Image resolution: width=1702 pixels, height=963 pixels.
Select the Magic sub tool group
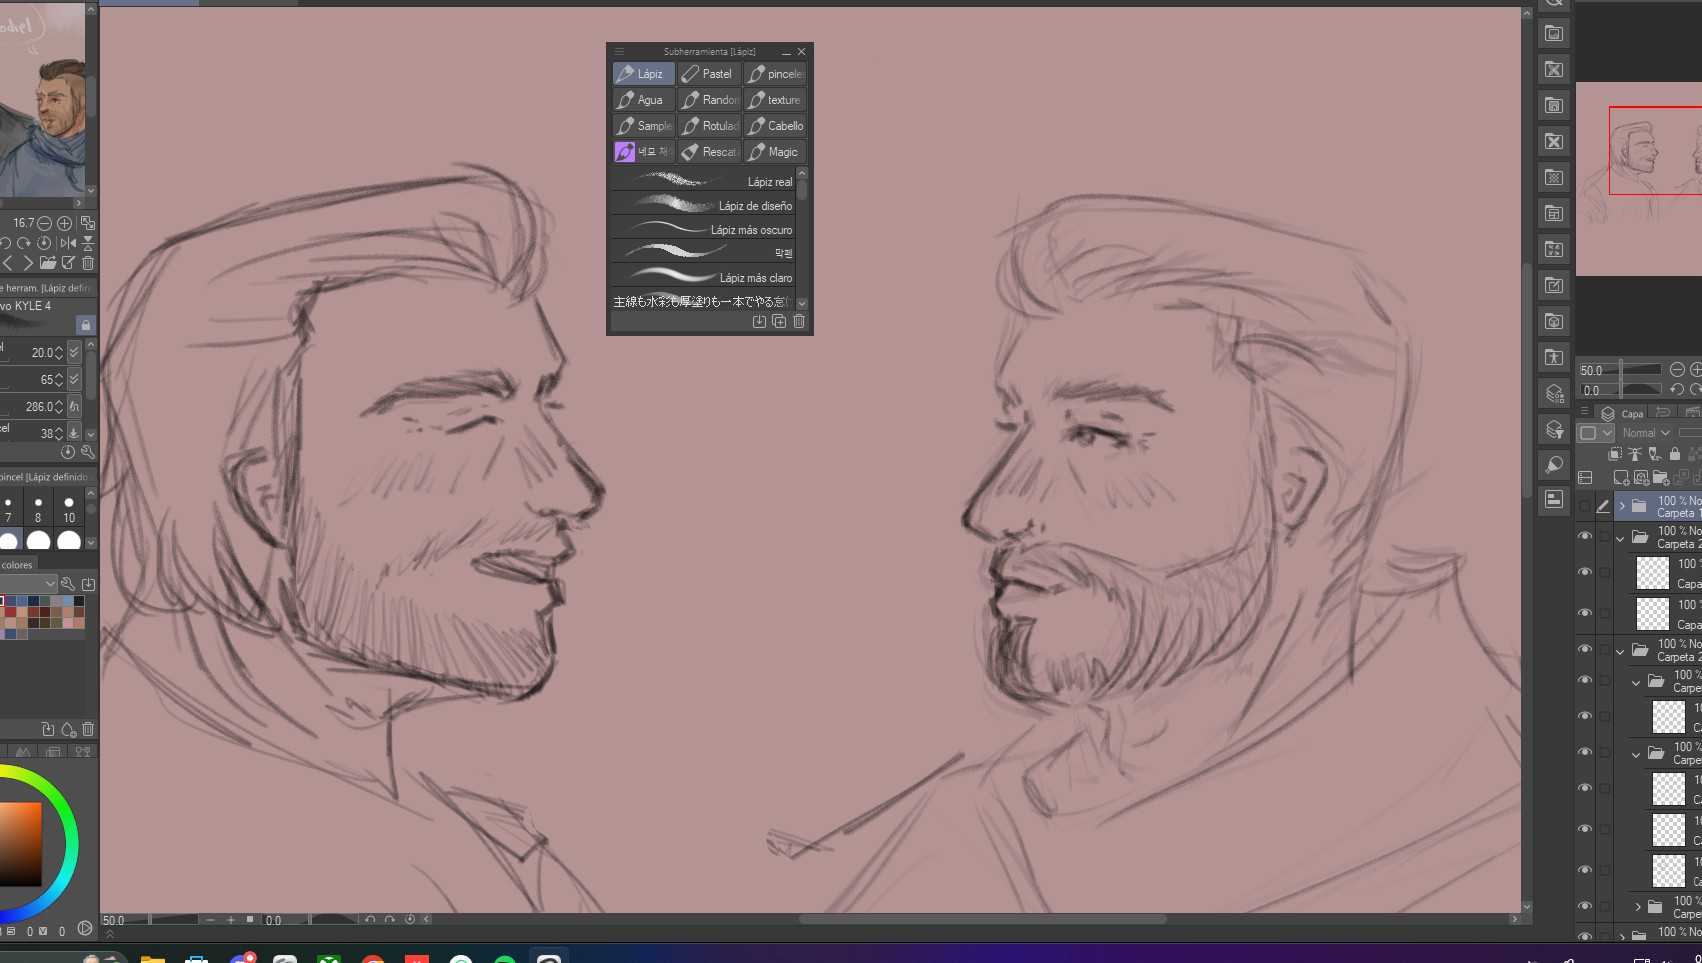tap(775, 152)
